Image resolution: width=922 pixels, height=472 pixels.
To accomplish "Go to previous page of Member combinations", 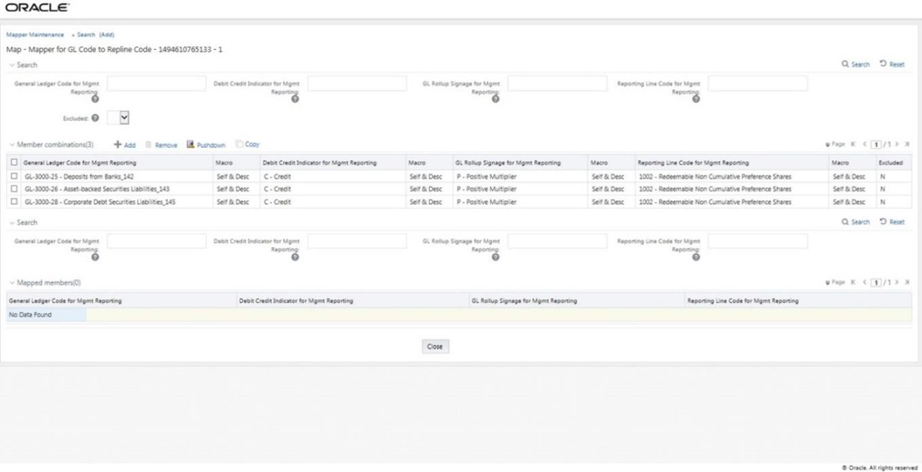I will 864,144.
